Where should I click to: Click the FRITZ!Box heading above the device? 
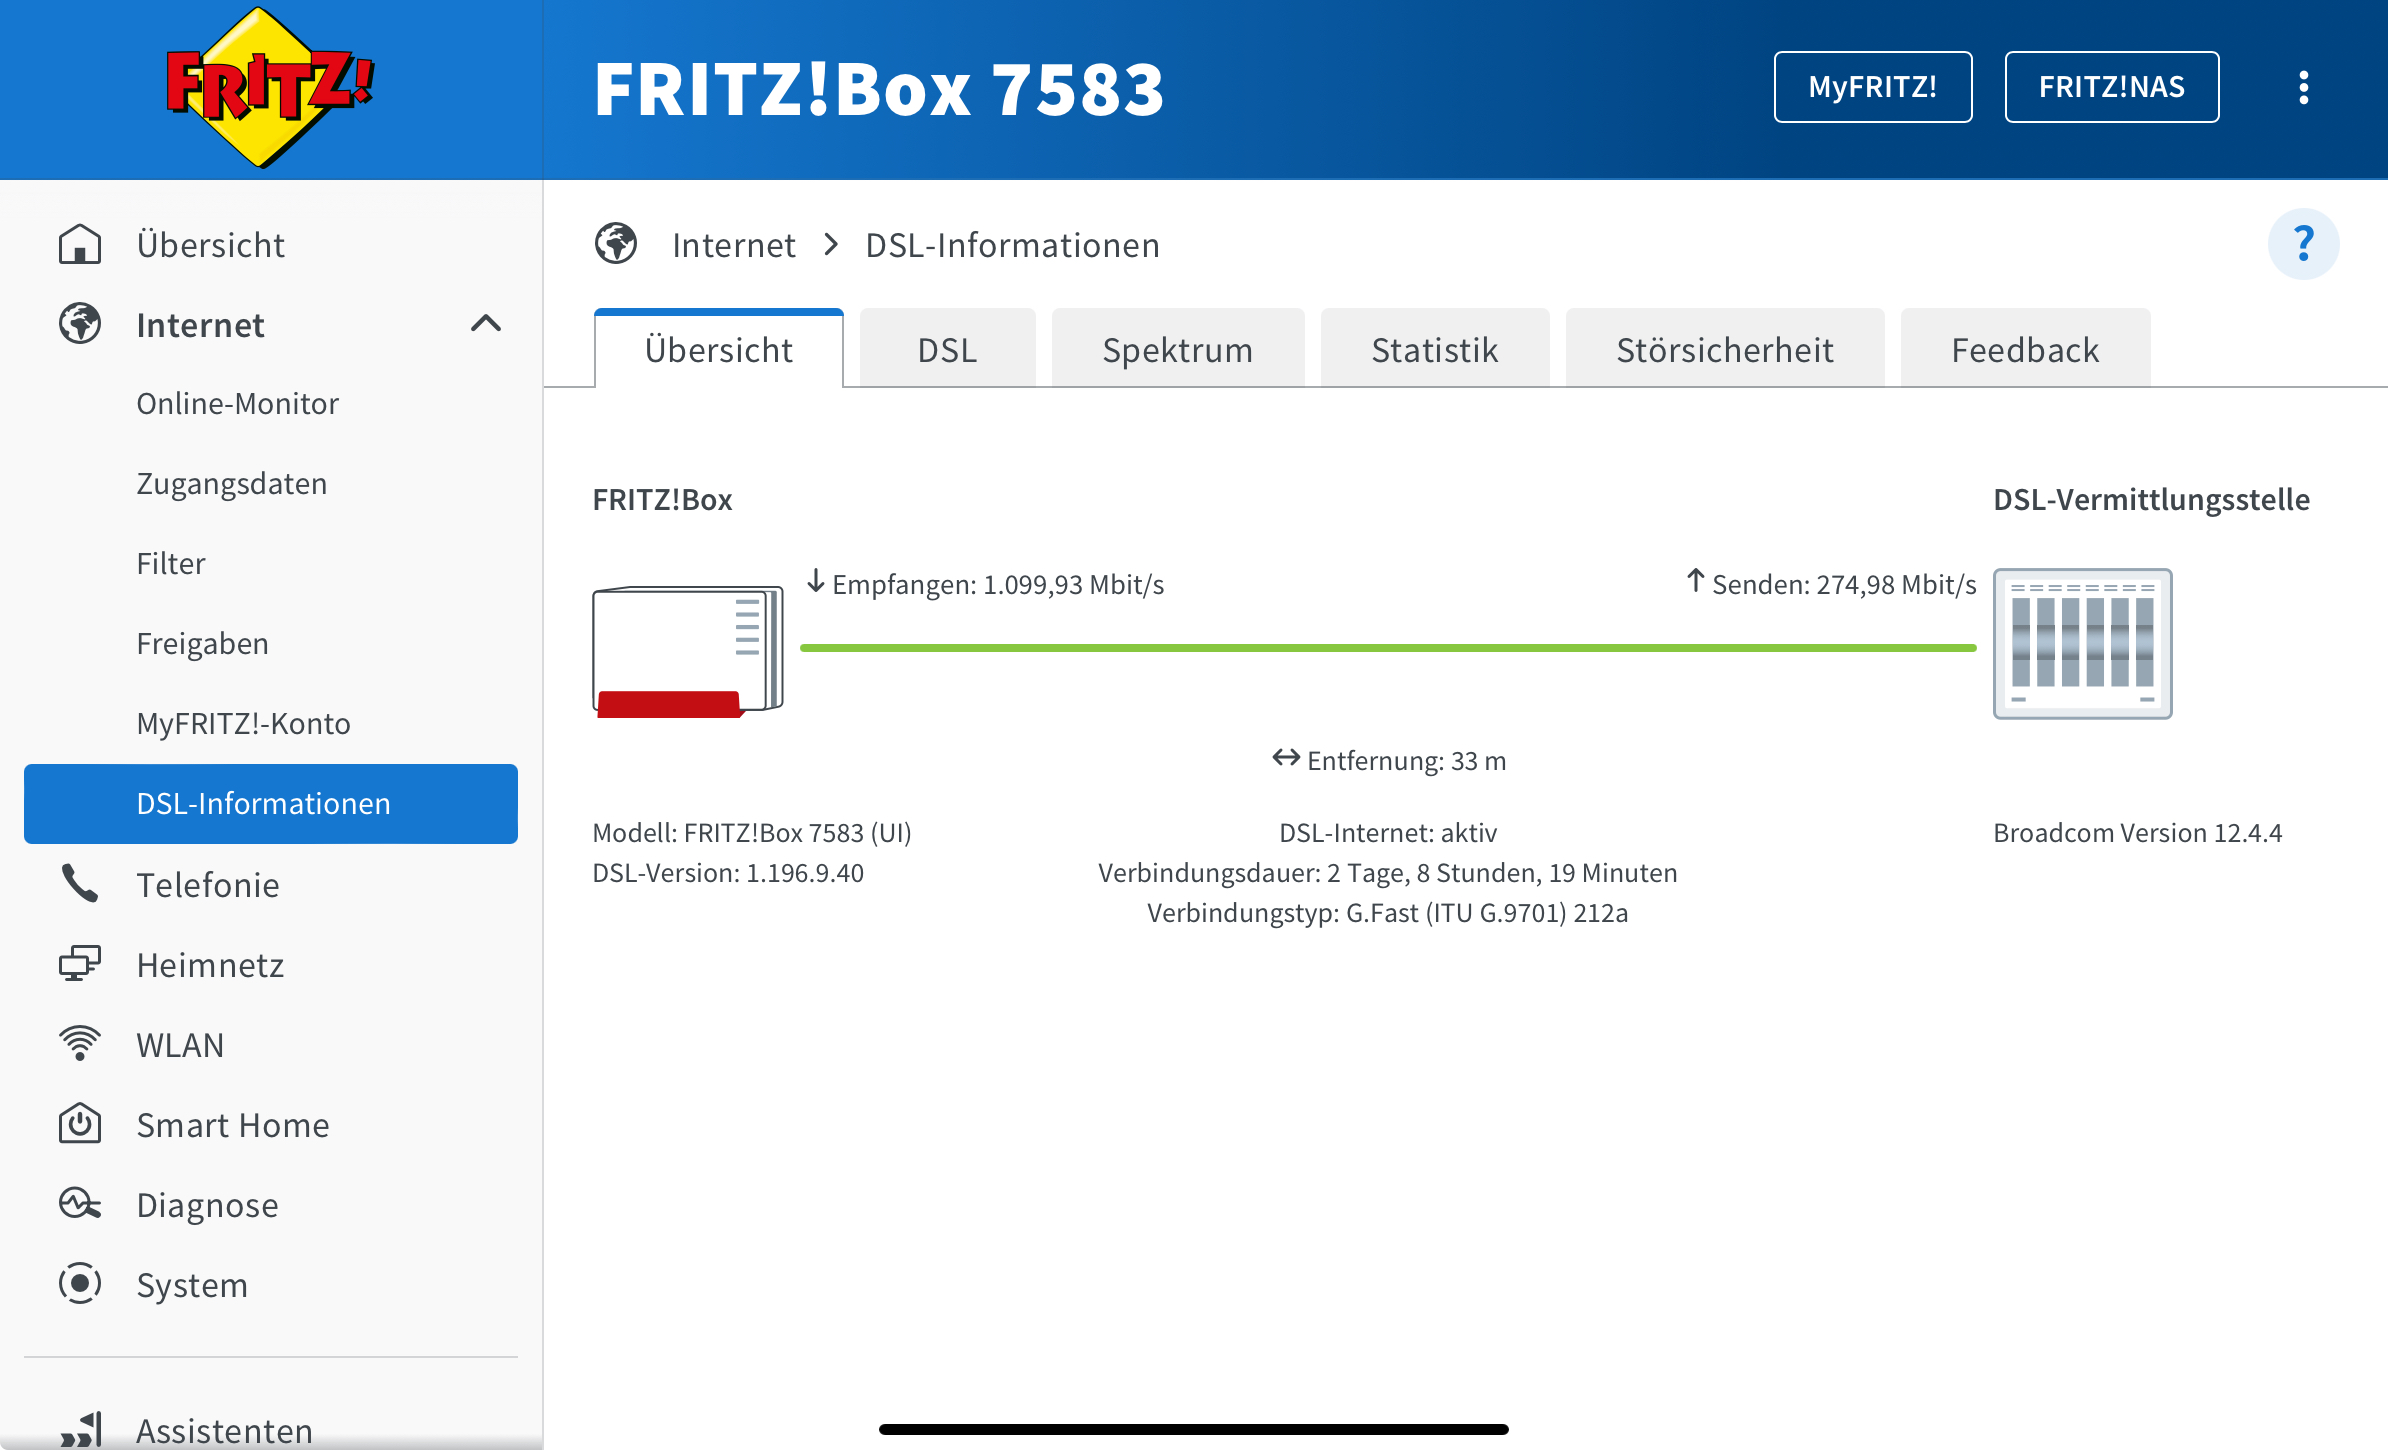(662, 500)
